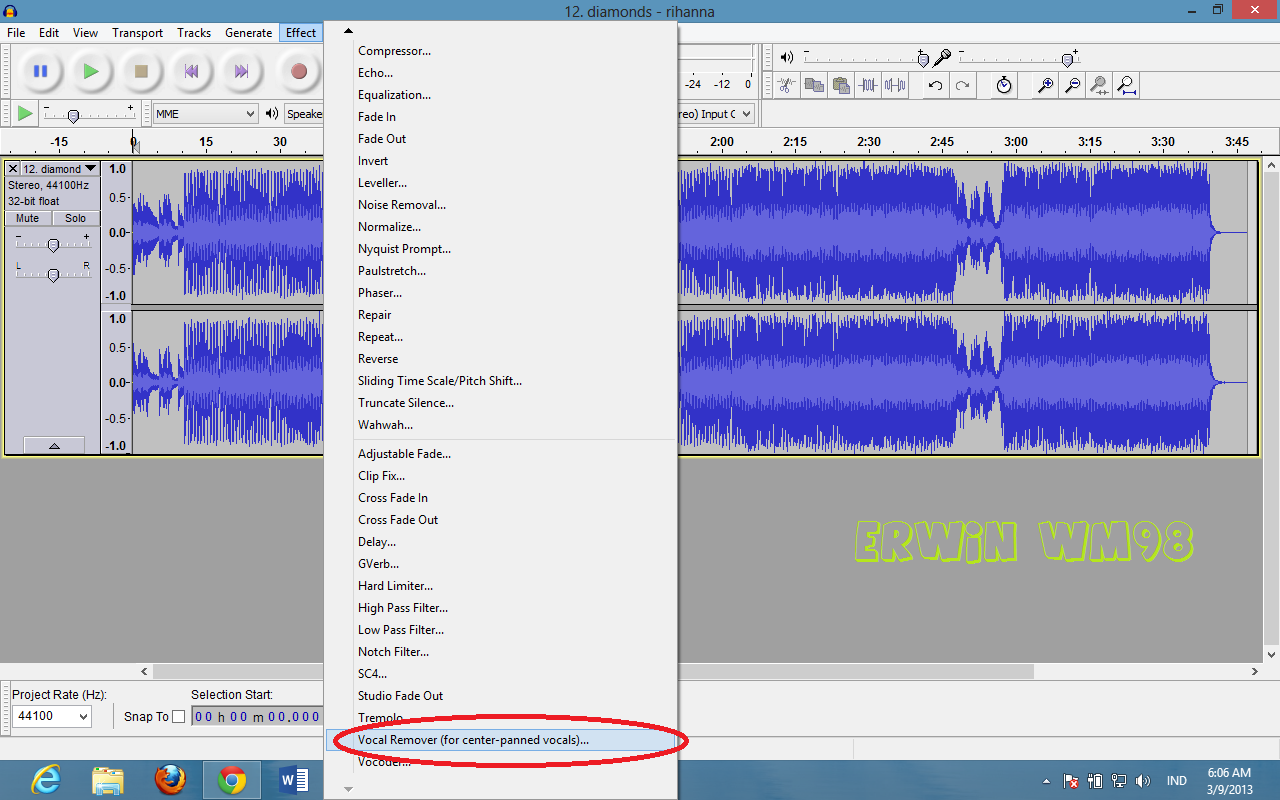Image resolution: width=1280 pixels, height=800 pixels.
Task: Click the Paste icon in the edit toolbar
Action: point(841,85)
